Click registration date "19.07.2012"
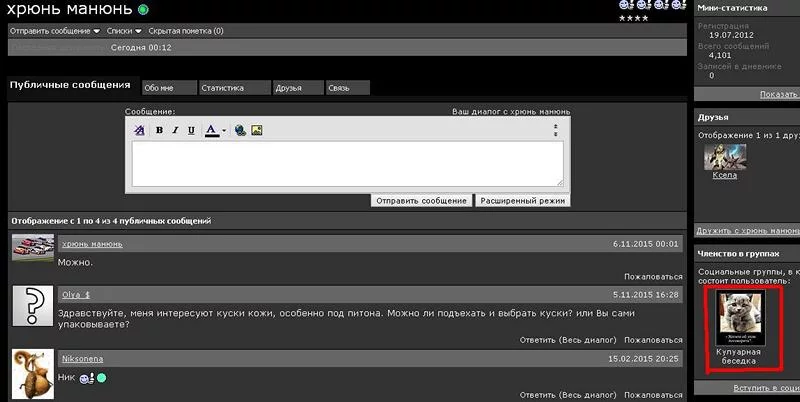 (731, 35)
